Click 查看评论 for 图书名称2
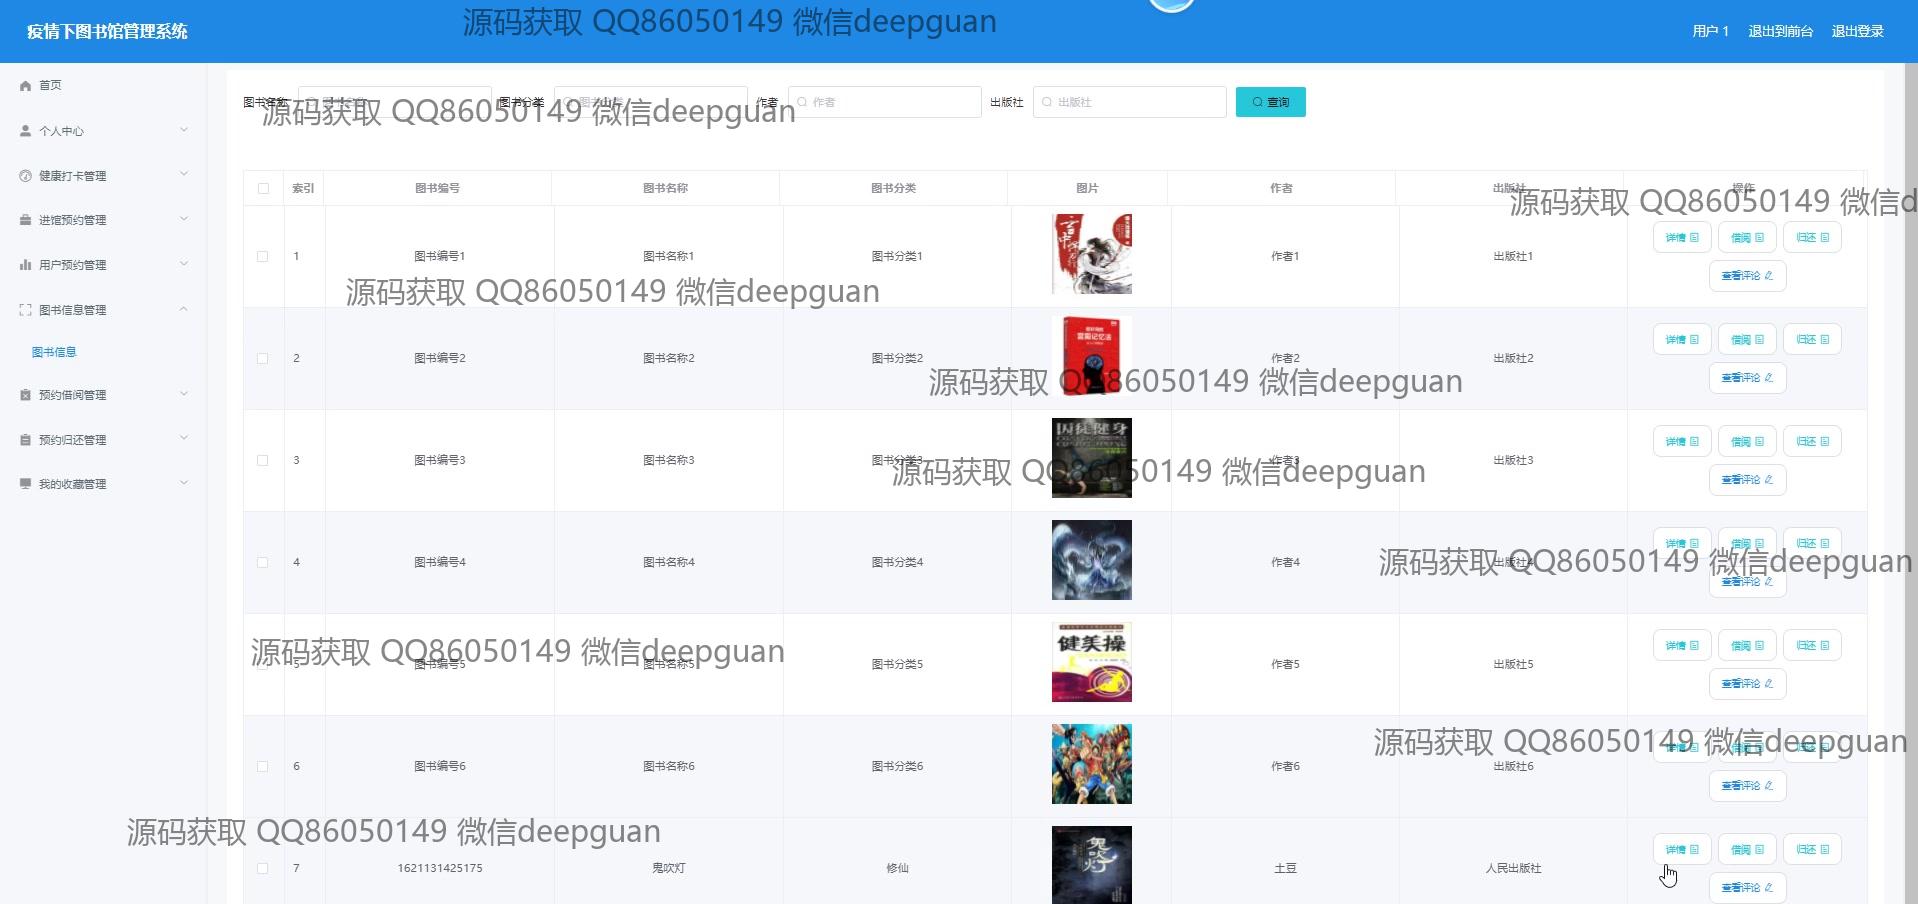 coord(1747,378)
